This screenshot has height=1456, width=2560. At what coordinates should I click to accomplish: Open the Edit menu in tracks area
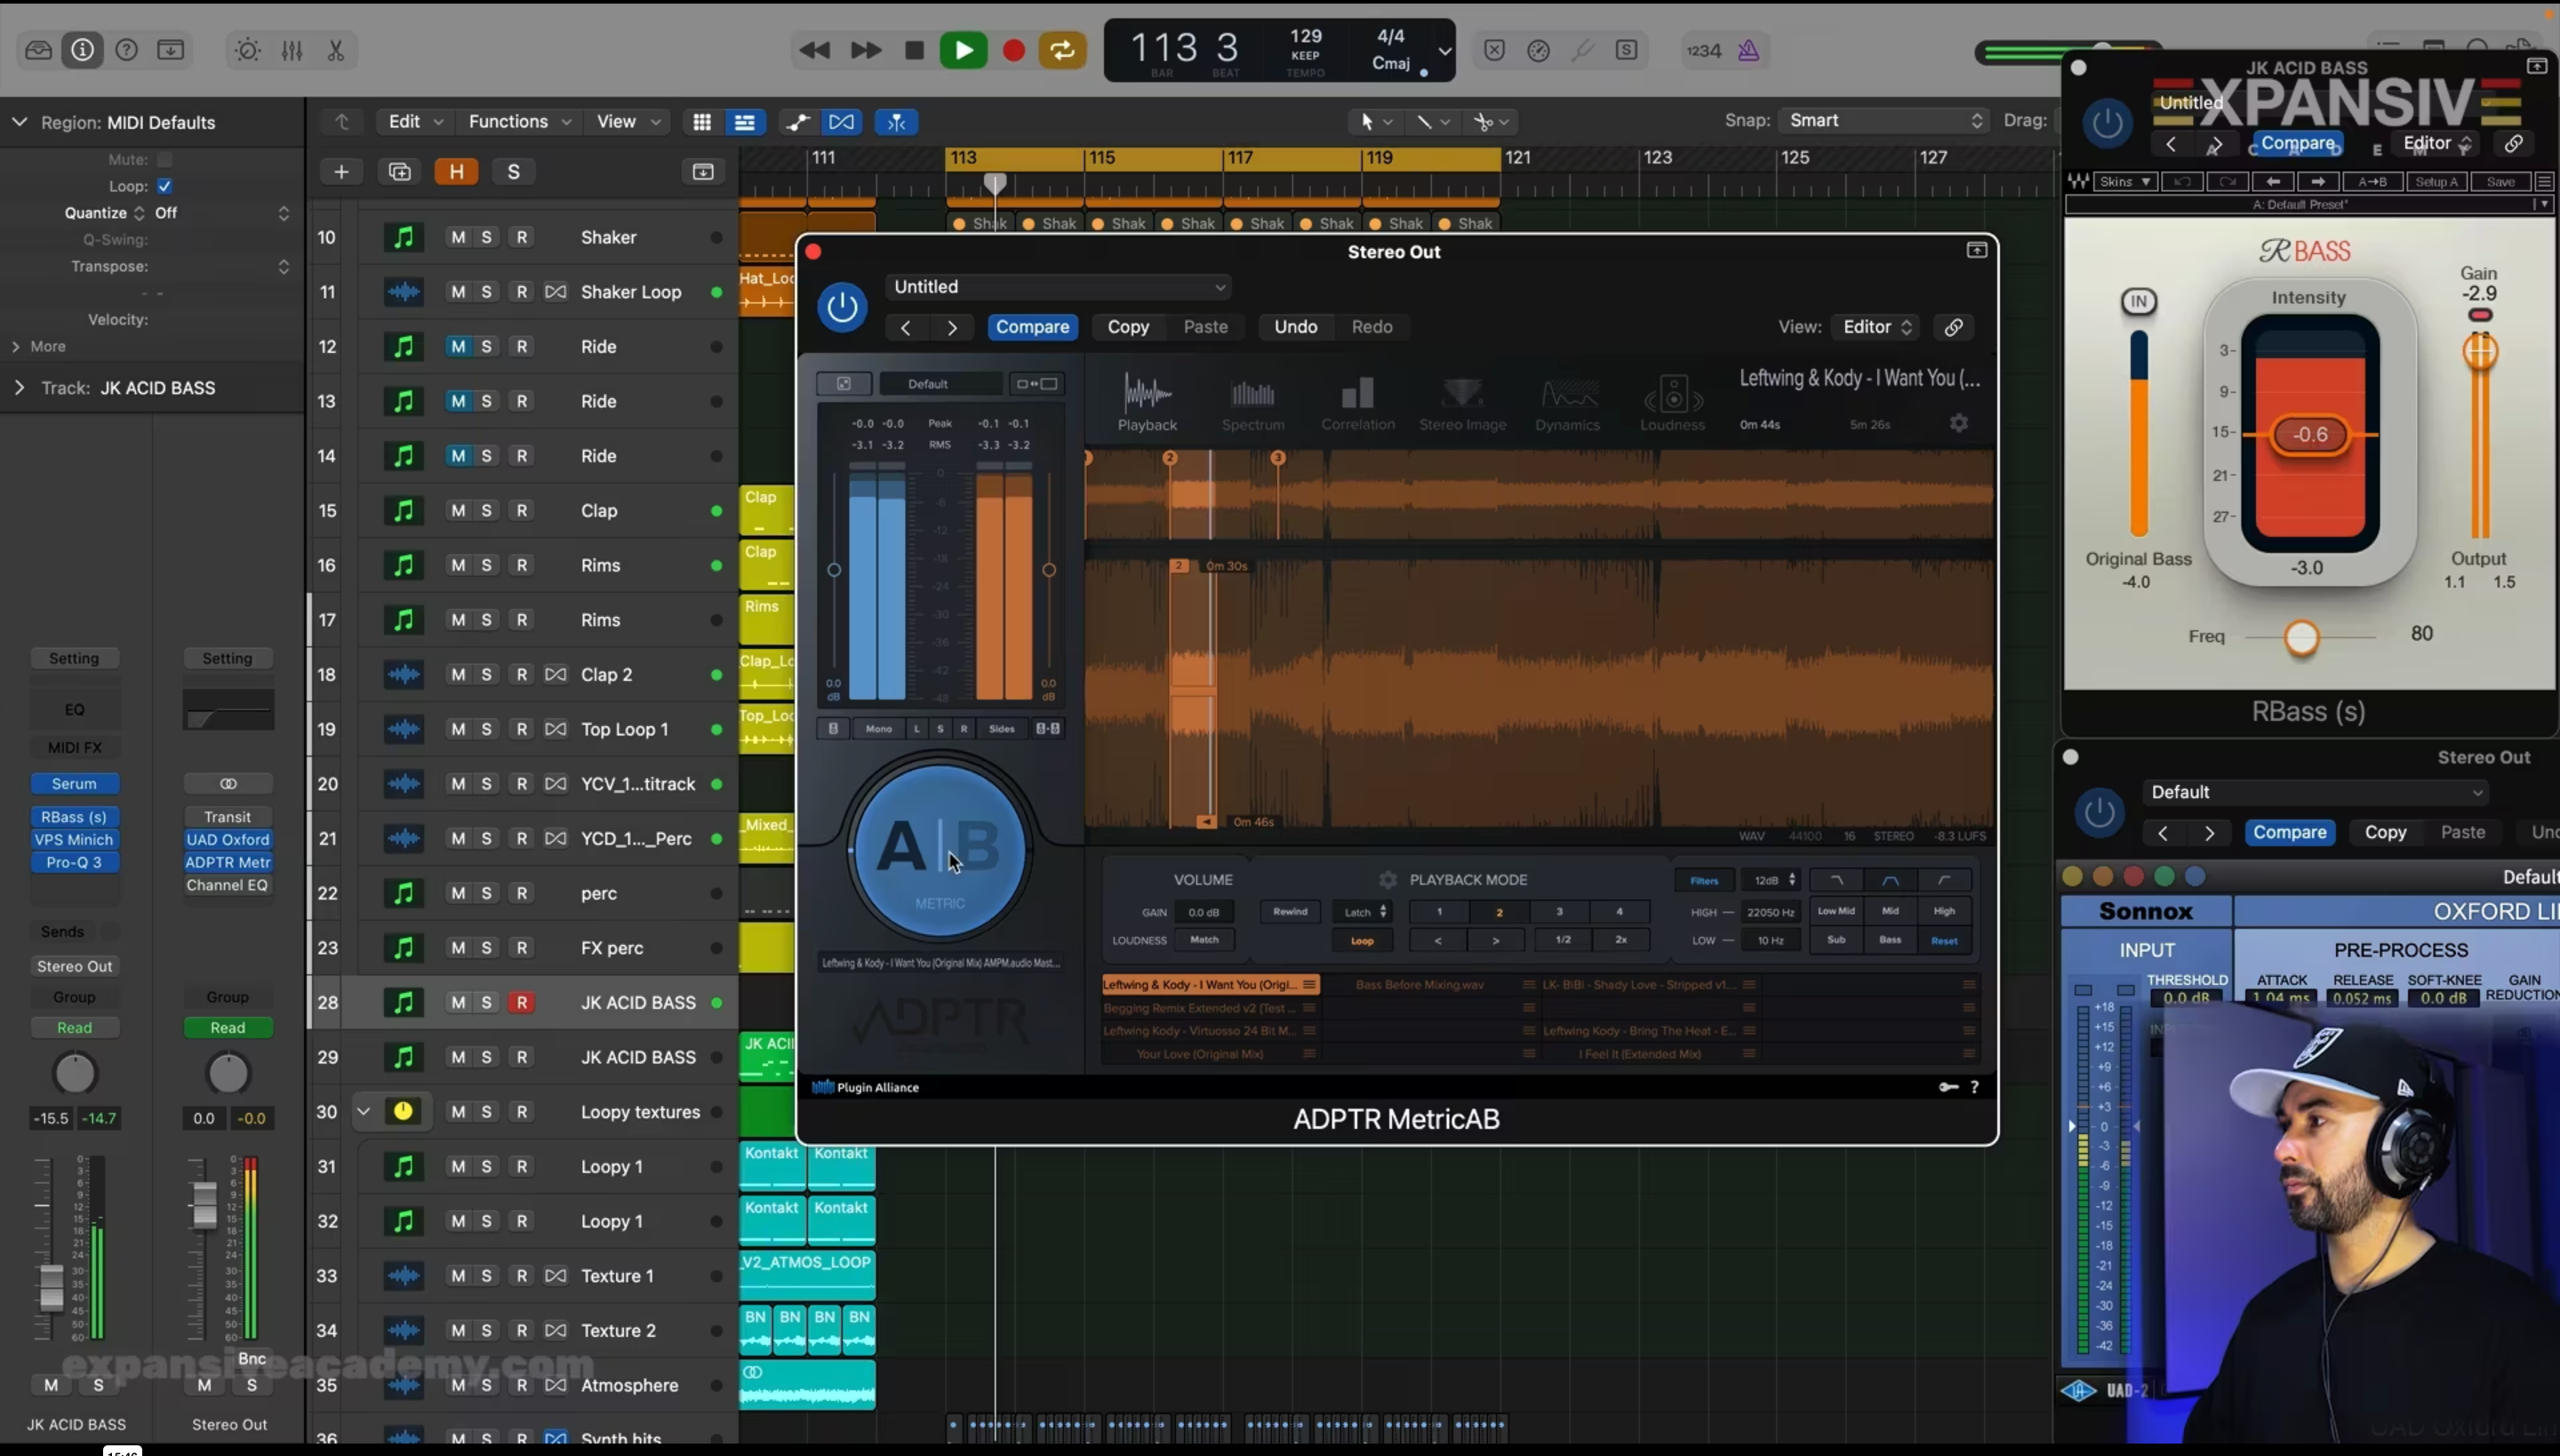[x=415, y=121]
